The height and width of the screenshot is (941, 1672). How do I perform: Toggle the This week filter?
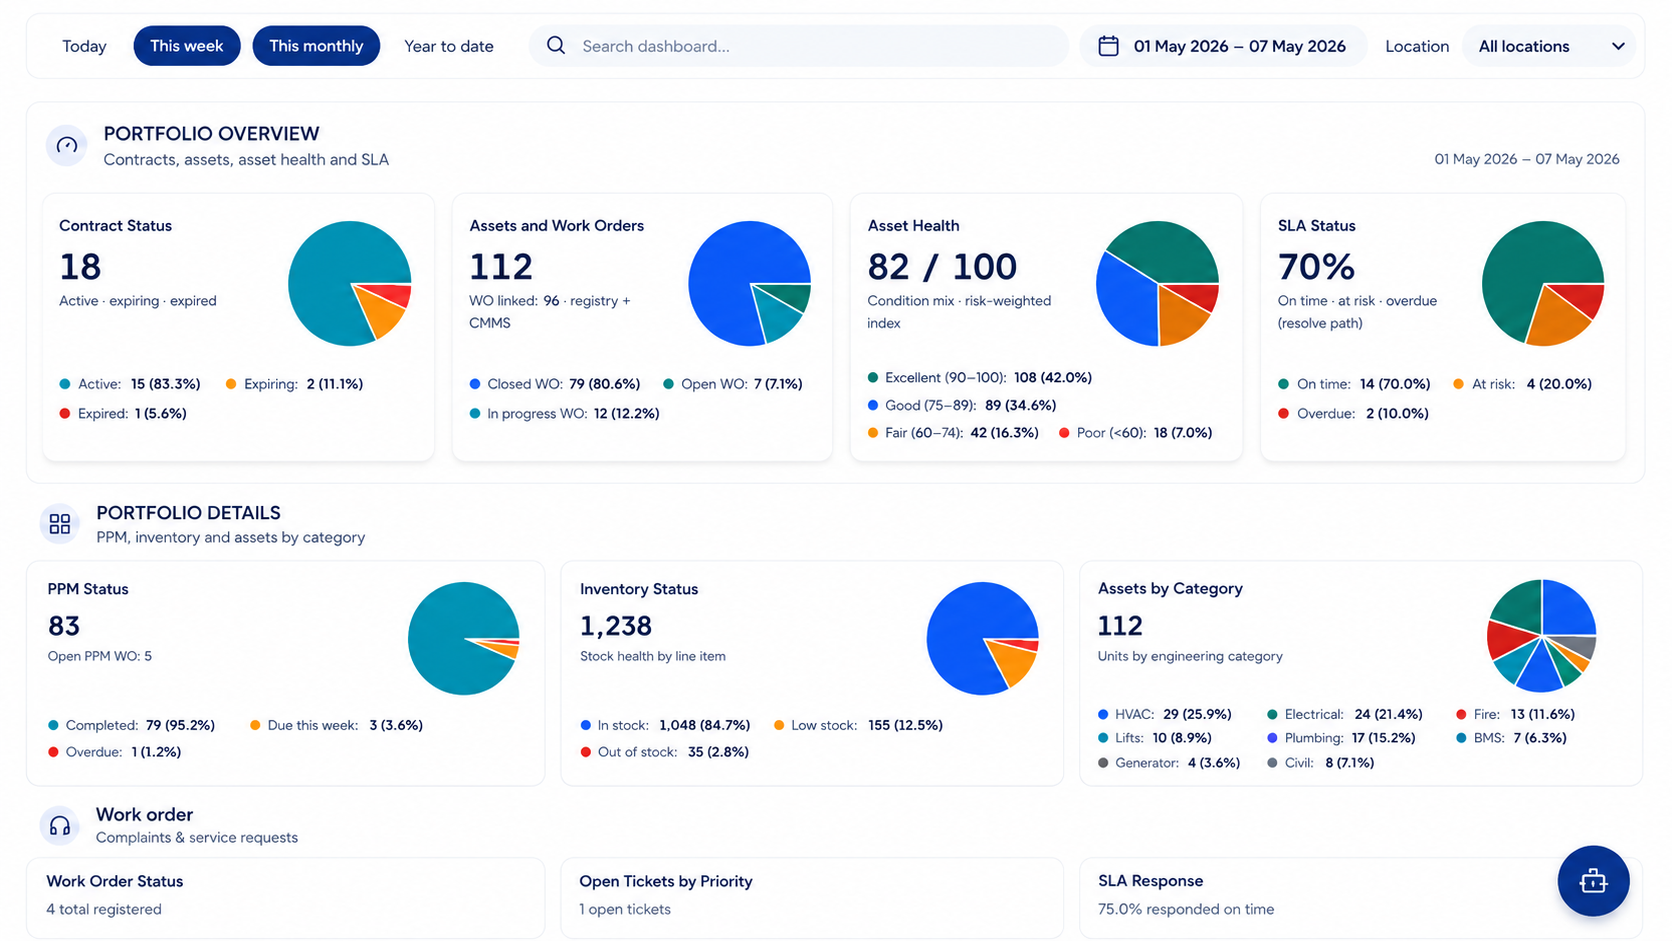pyautogui.click(x=187, y=46)
